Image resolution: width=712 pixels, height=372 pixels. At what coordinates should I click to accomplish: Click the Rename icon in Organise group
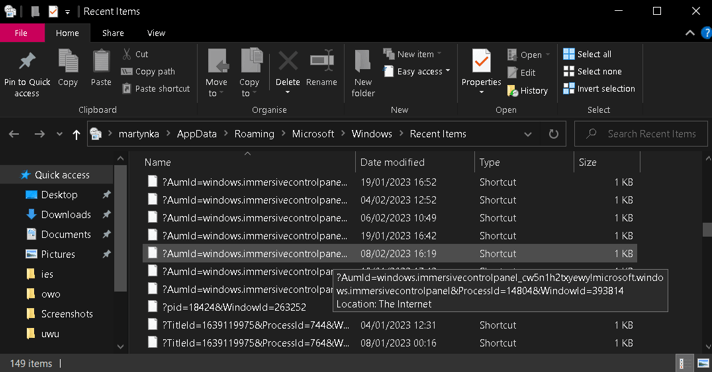click(x=321, y=61)
